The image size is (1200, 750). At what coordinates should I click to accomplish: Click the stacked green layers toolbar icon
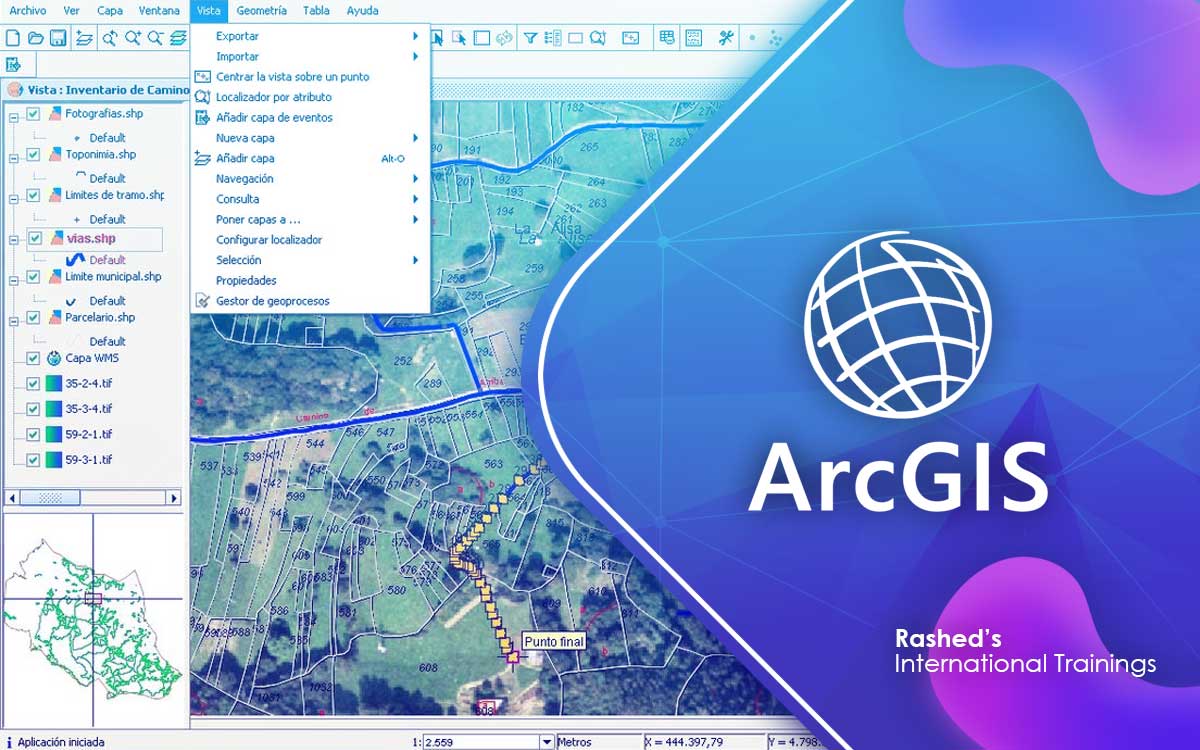pyautogui.click(x=177, y=38)
